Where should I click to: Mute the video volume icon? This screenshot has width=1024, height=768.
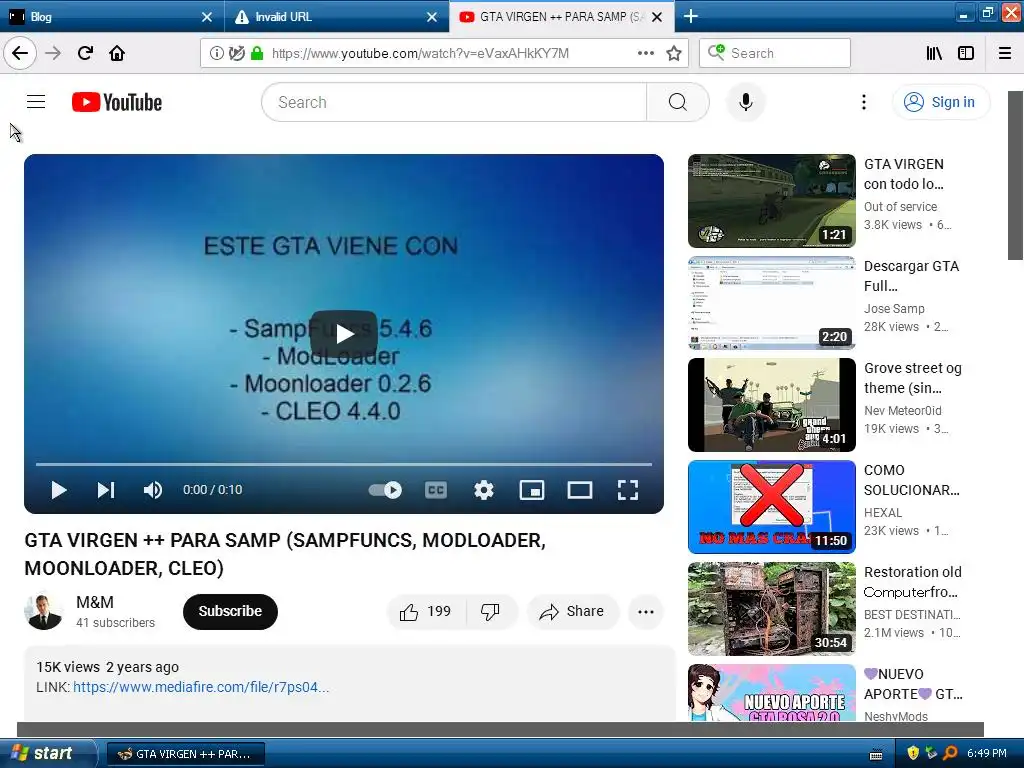click(153, 490)
